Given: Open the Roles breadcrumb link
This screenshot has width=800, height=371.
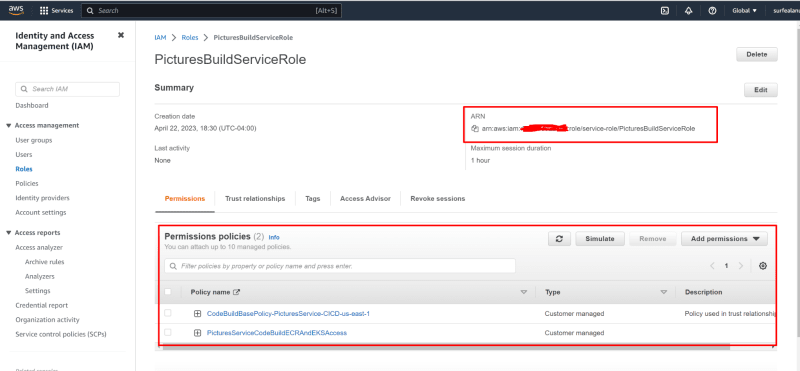Looking at the screenshot, I should [x=190, y=38].
